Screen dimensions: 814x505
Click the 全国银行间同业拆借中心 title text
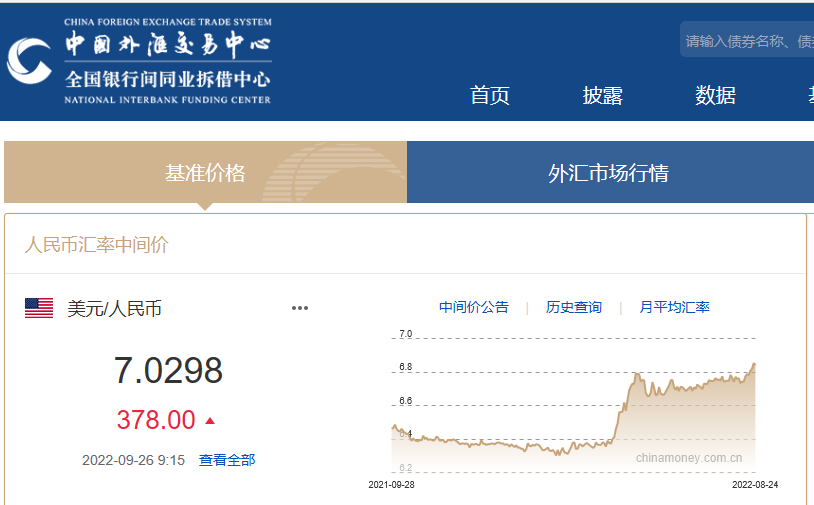click(168, 79)
